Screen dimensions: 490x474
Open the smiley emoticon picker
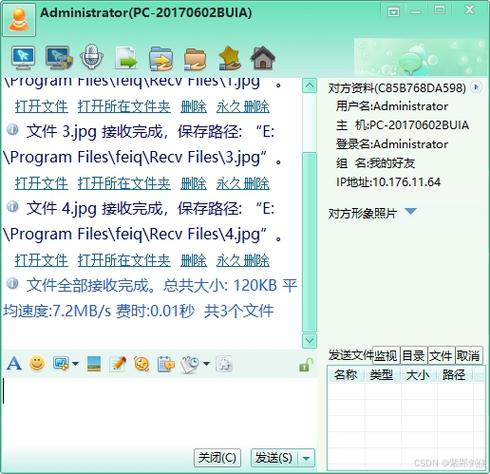click(x=37, y=363)
